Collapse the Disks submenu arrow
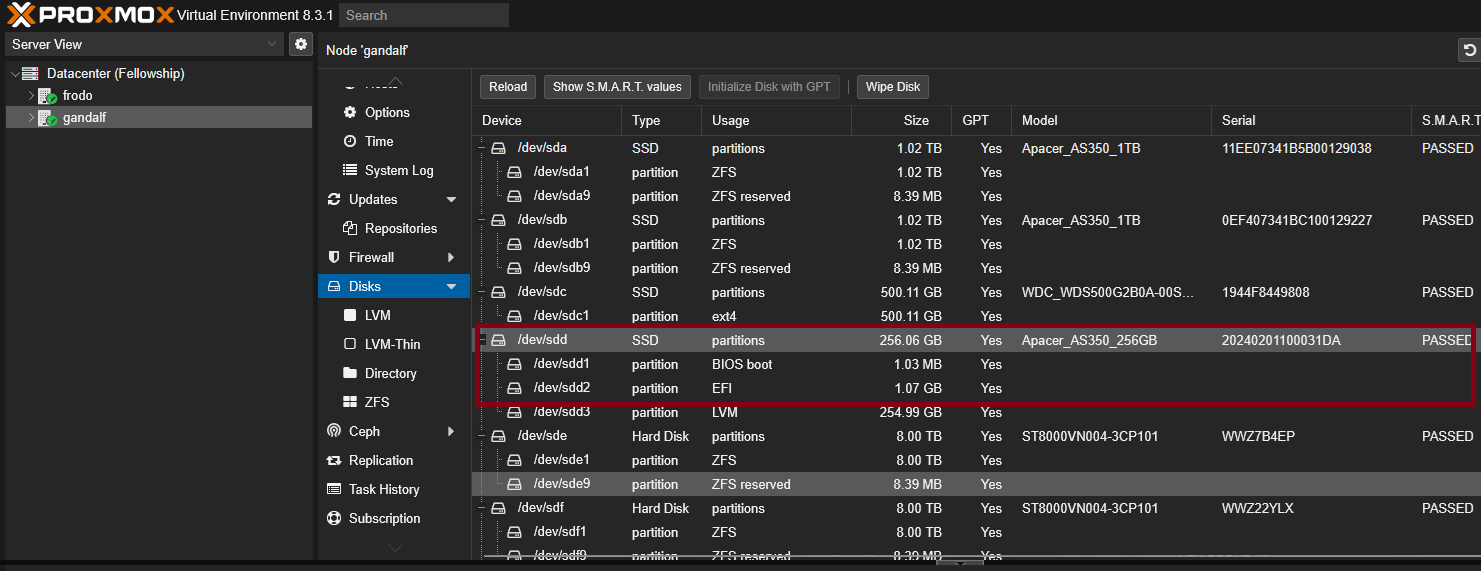The image size is (1481, 571). tap(451, 287)
